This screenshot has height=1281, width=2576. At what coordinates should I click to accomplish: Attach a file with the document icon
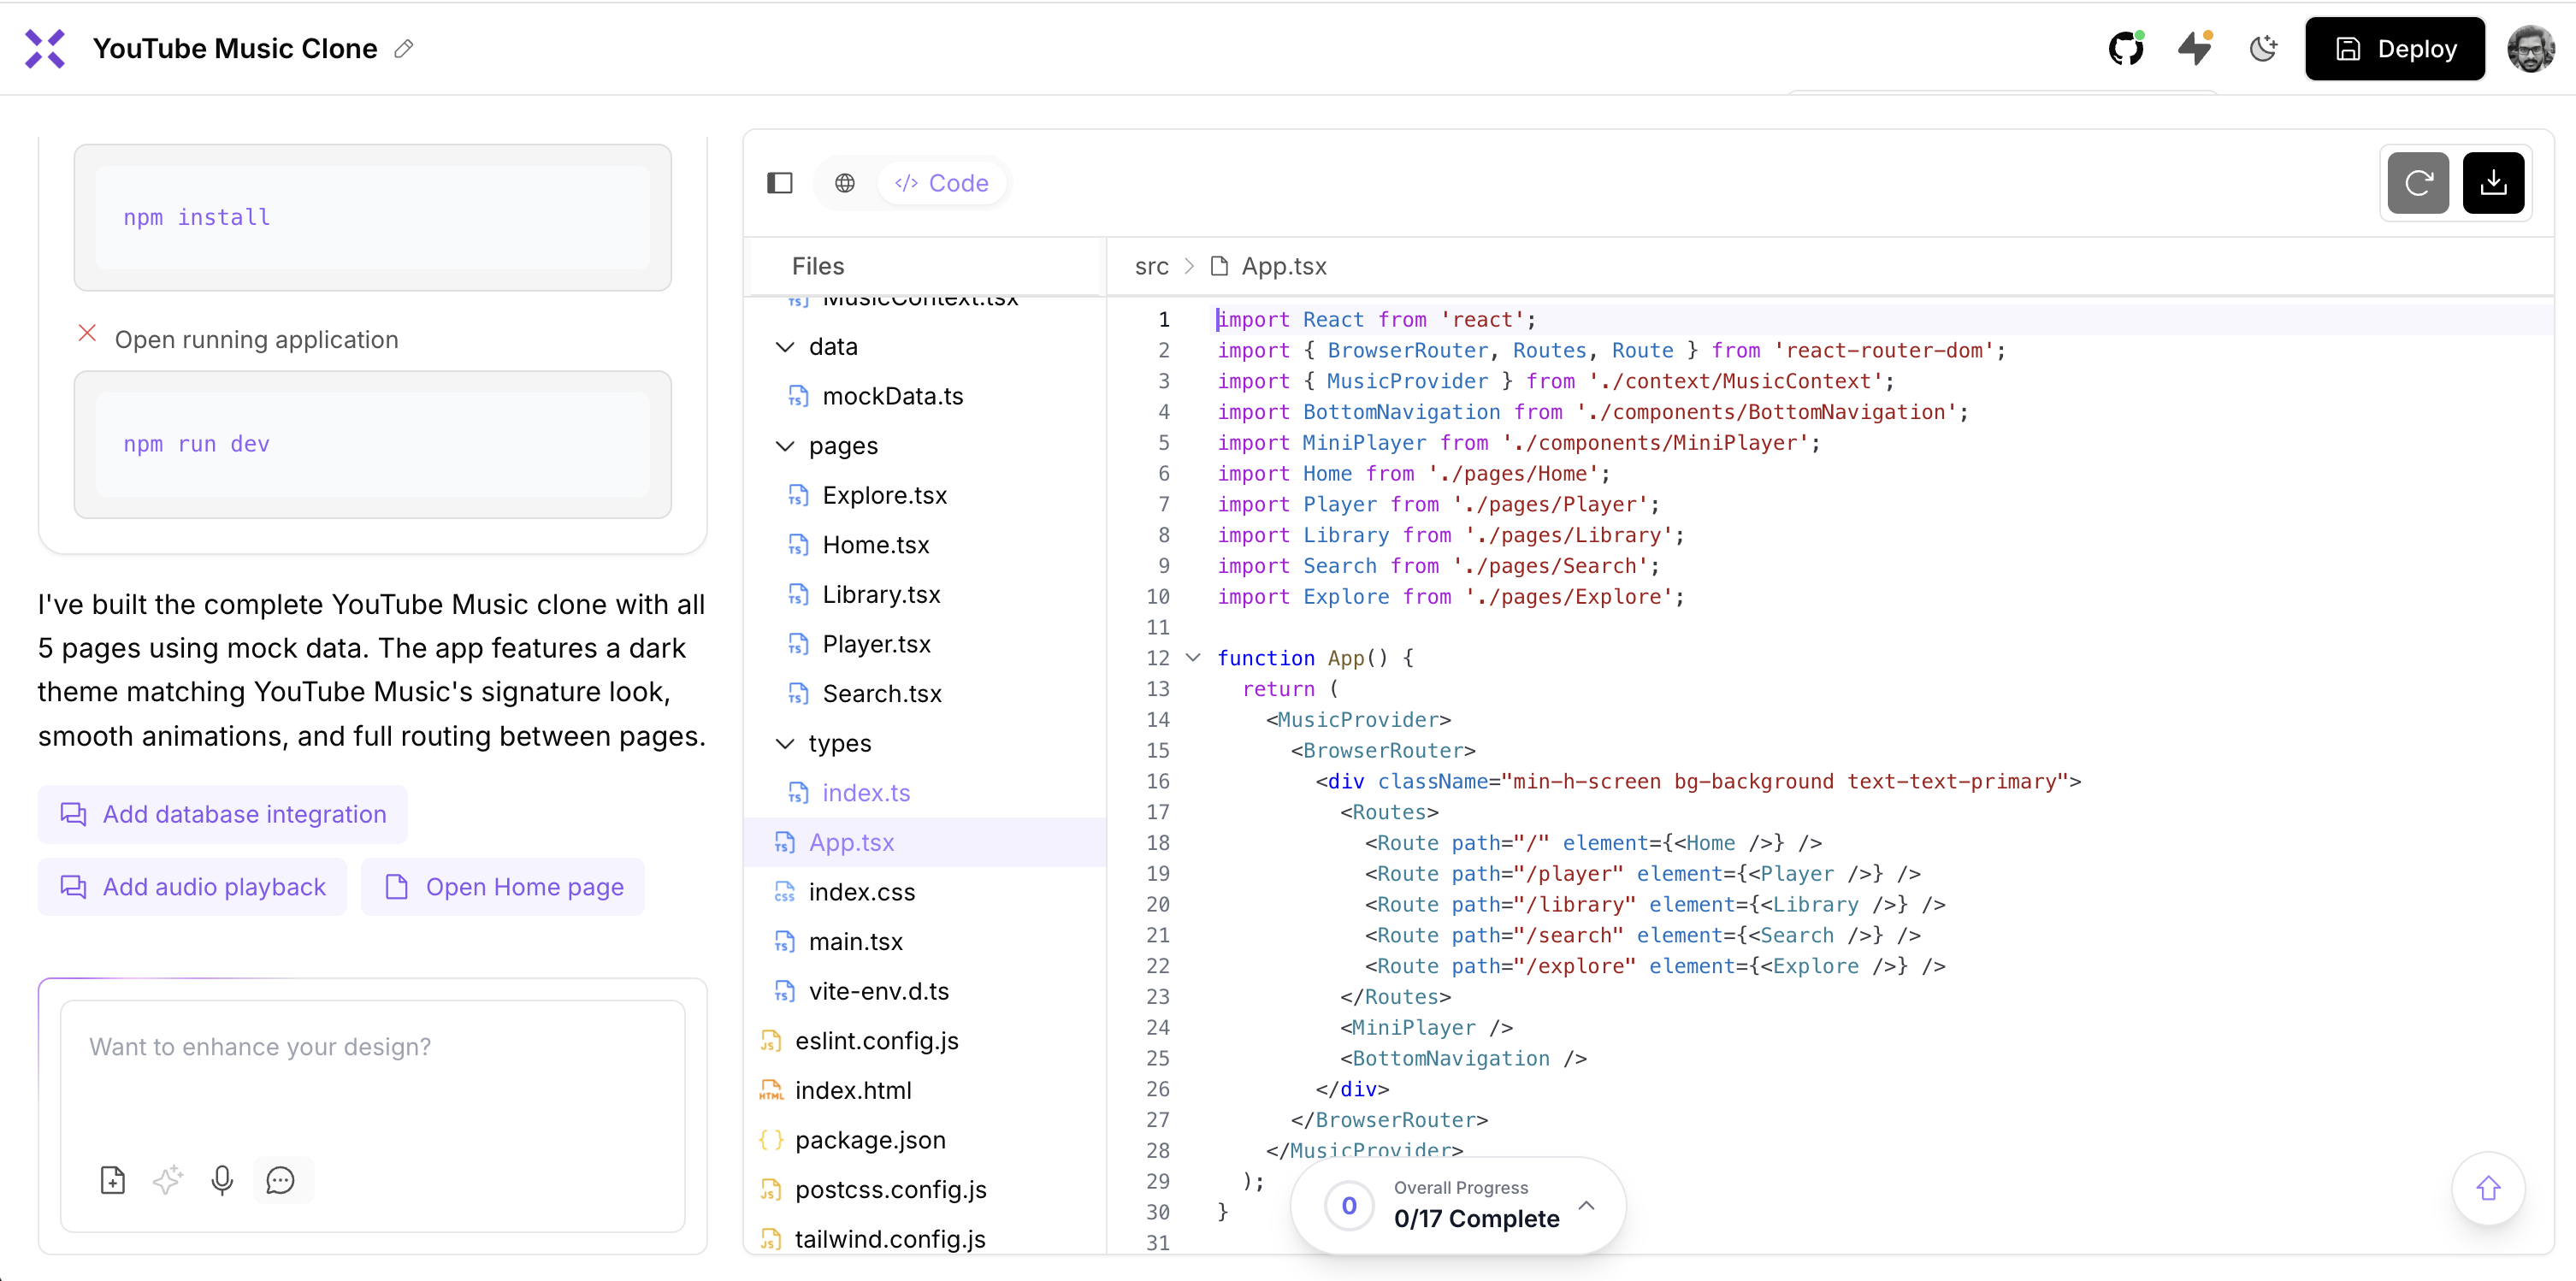(113, 1180)
